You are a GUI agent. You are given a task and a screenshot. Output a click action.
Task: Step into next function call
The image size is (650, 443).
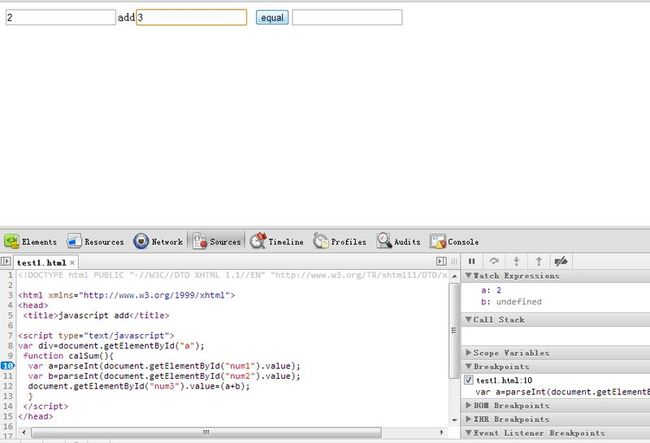(x=517, y=261)
